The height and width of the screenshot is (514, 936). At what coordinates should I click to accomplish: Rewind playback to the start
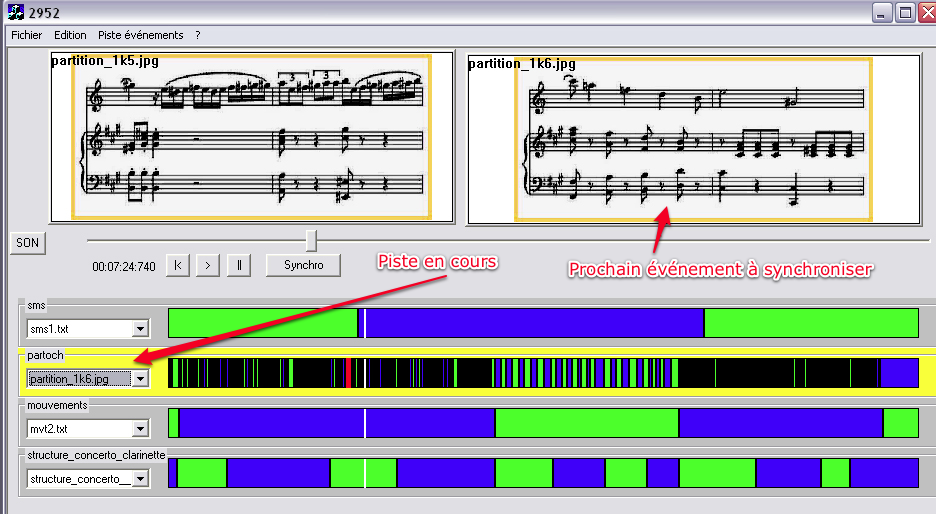click(178, 265)
